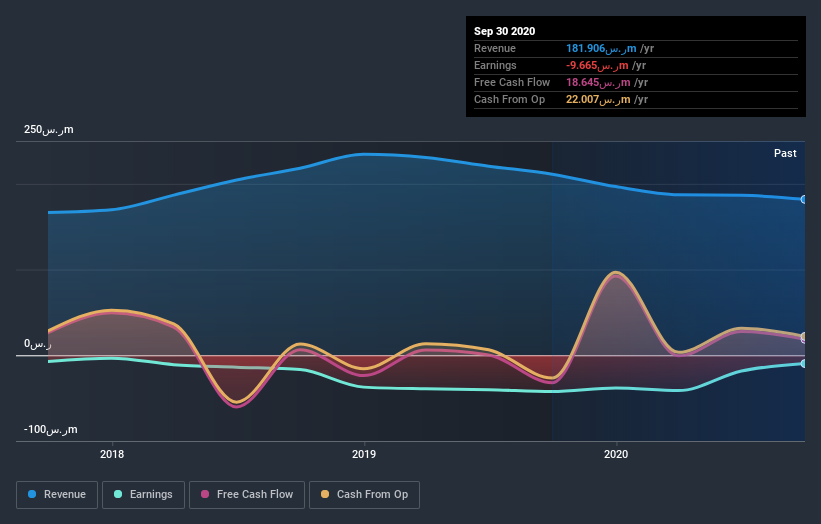Viewport: 821px width, 524px height.
Task: Click the orange Cash From Op endpoint marker
Action: [x=804, y=336]
